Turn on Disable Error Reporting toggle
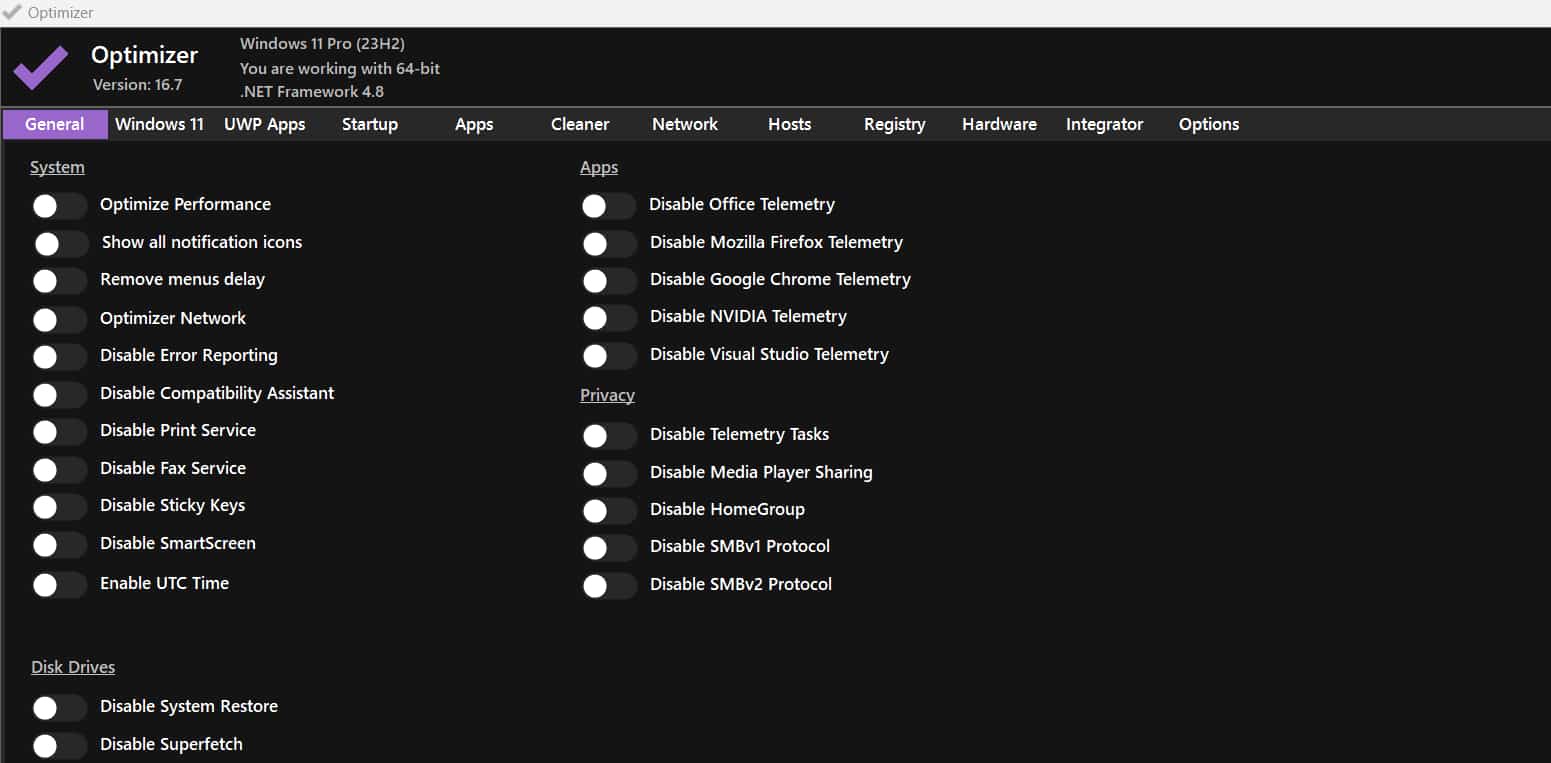Viewport: 1551px width, 763px height. (59, 357)
